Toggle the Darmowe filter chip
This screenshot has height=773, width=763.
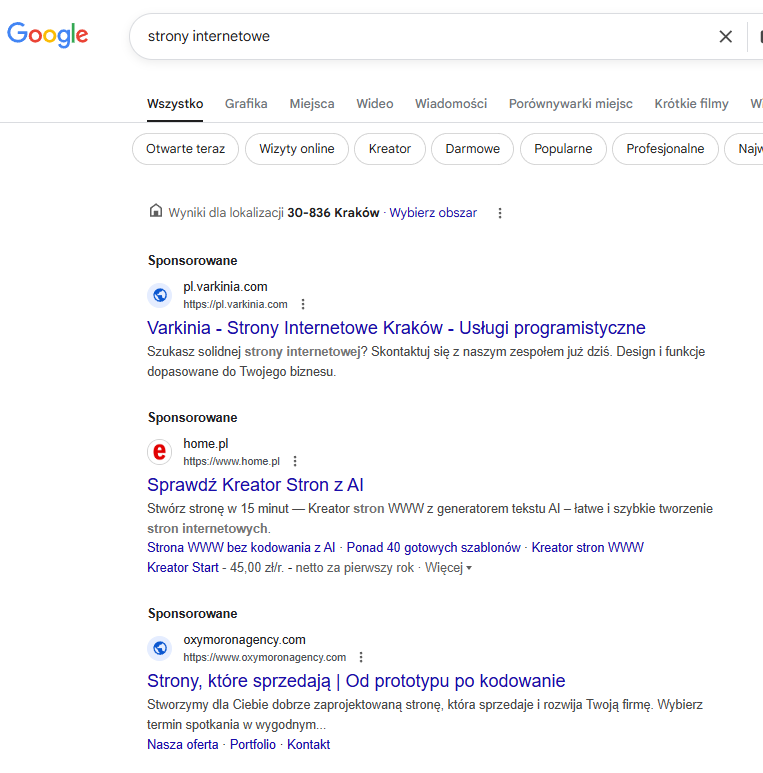point(472,149)
